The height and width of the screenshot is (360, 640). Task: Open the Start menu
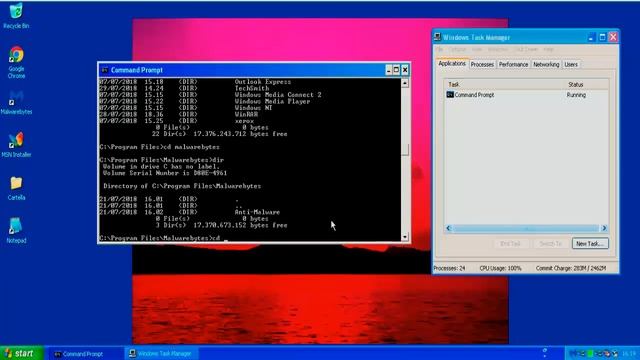(21, 353)
